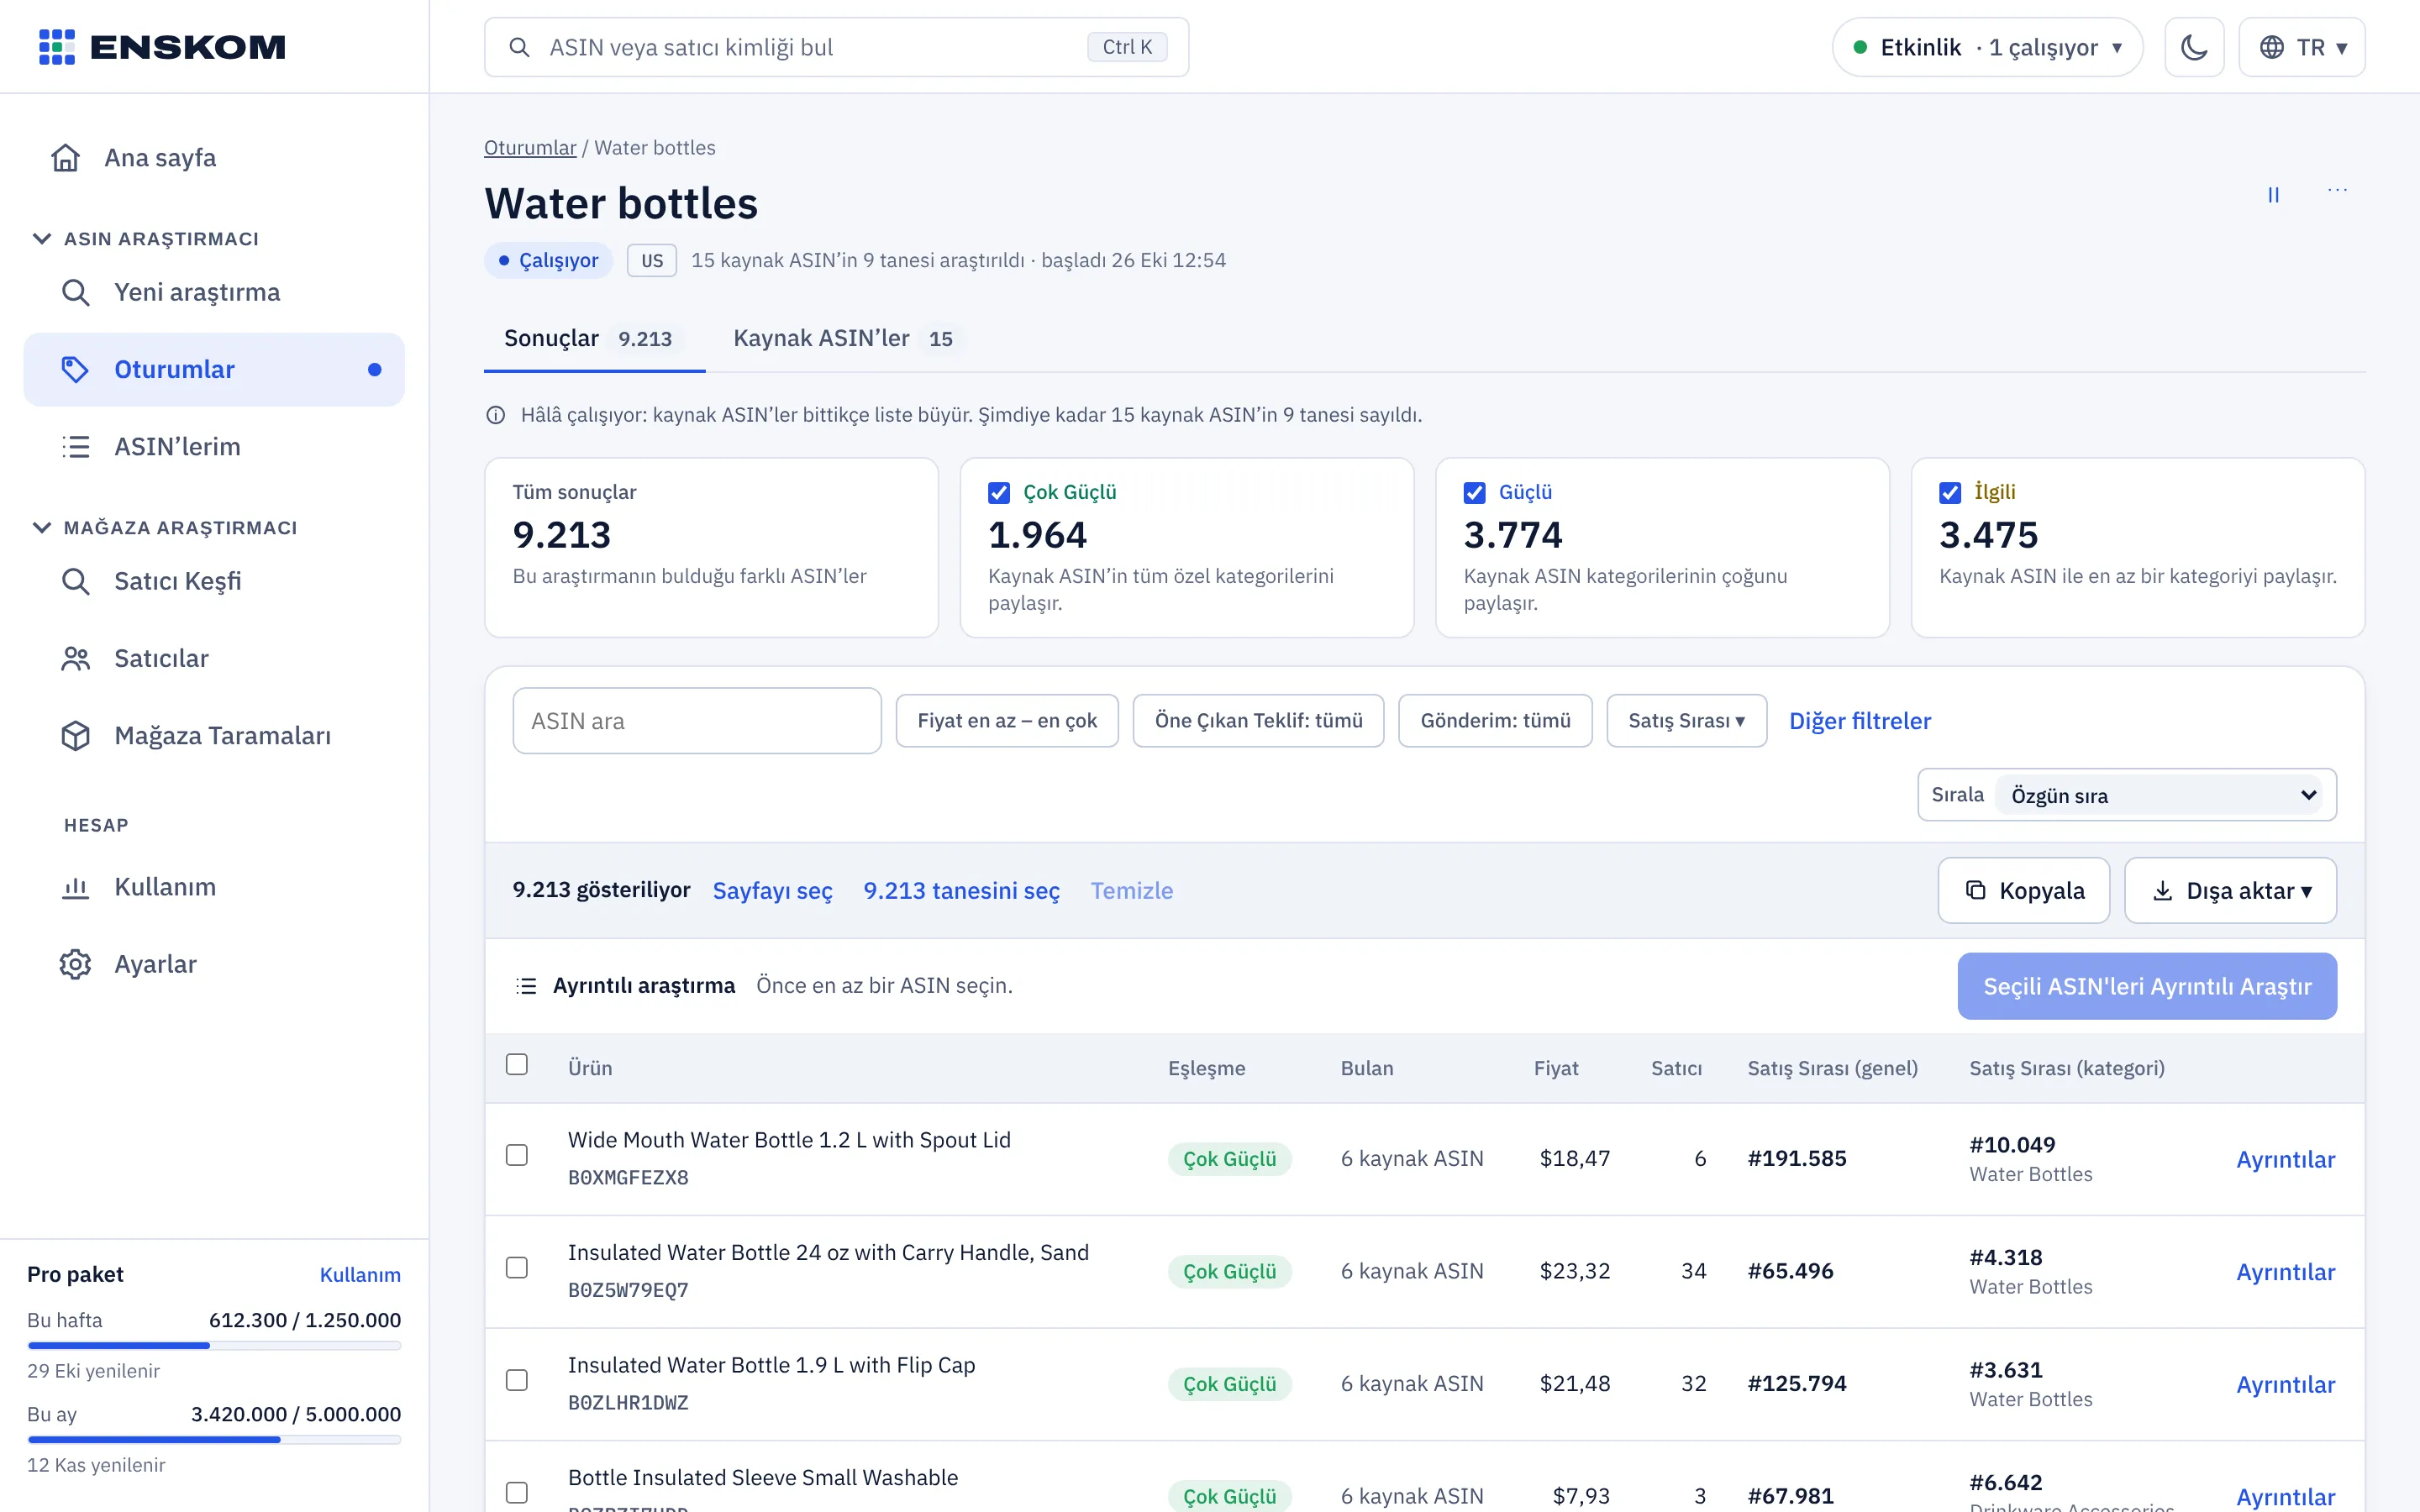Click the ASIN ara input field
The height and width of the screenshot is (1512, 2420).
click(x=697, y=721)
